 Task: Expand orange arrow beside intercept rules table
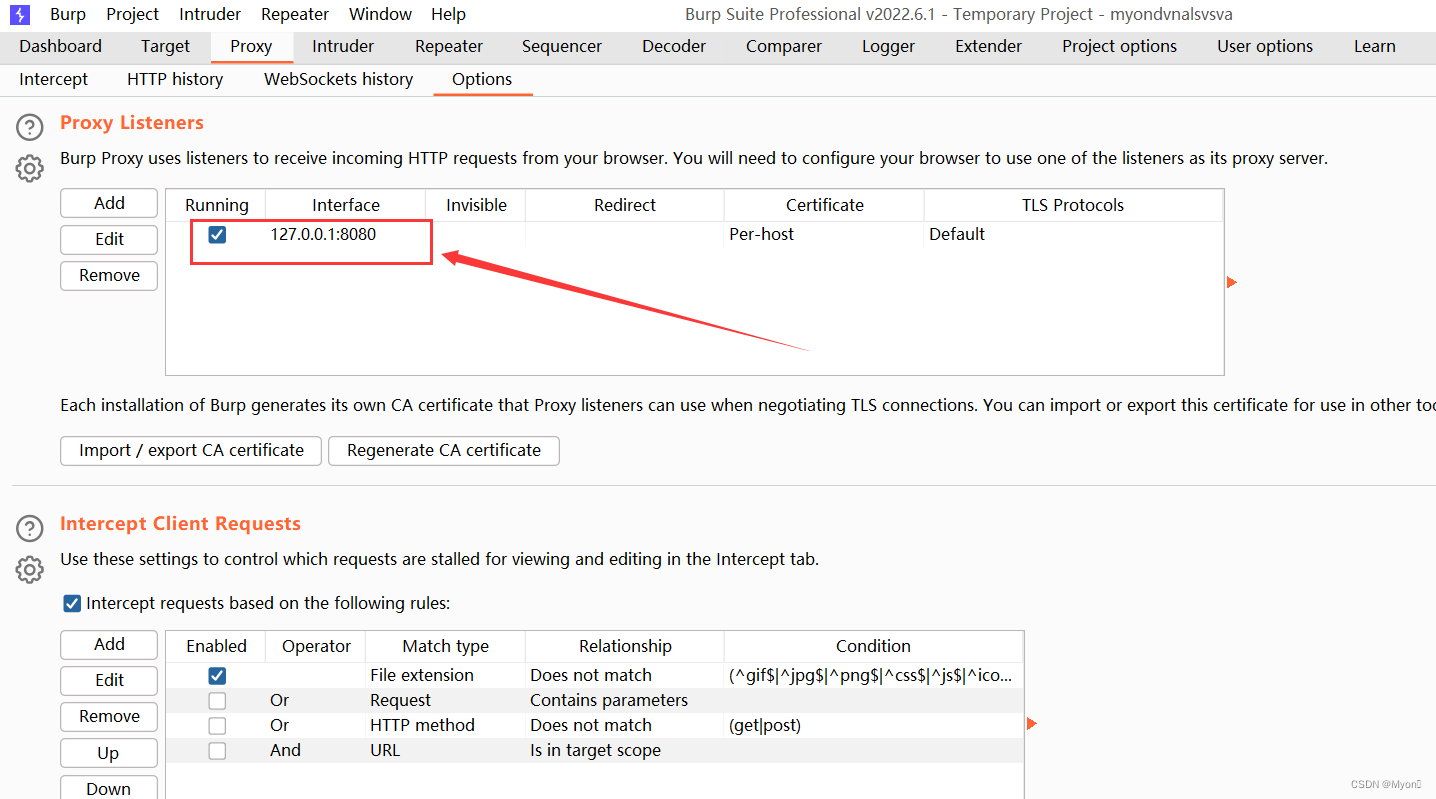[1032, 723]
